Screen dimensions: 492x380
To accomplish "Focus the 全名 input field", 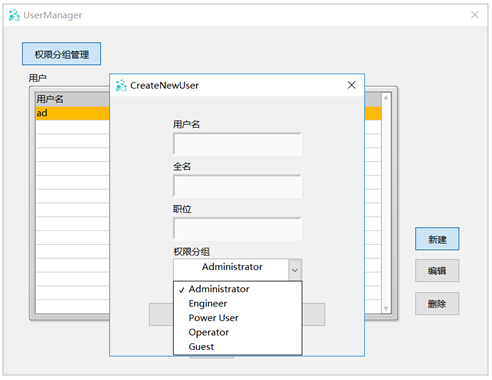I will click(237, 186).
